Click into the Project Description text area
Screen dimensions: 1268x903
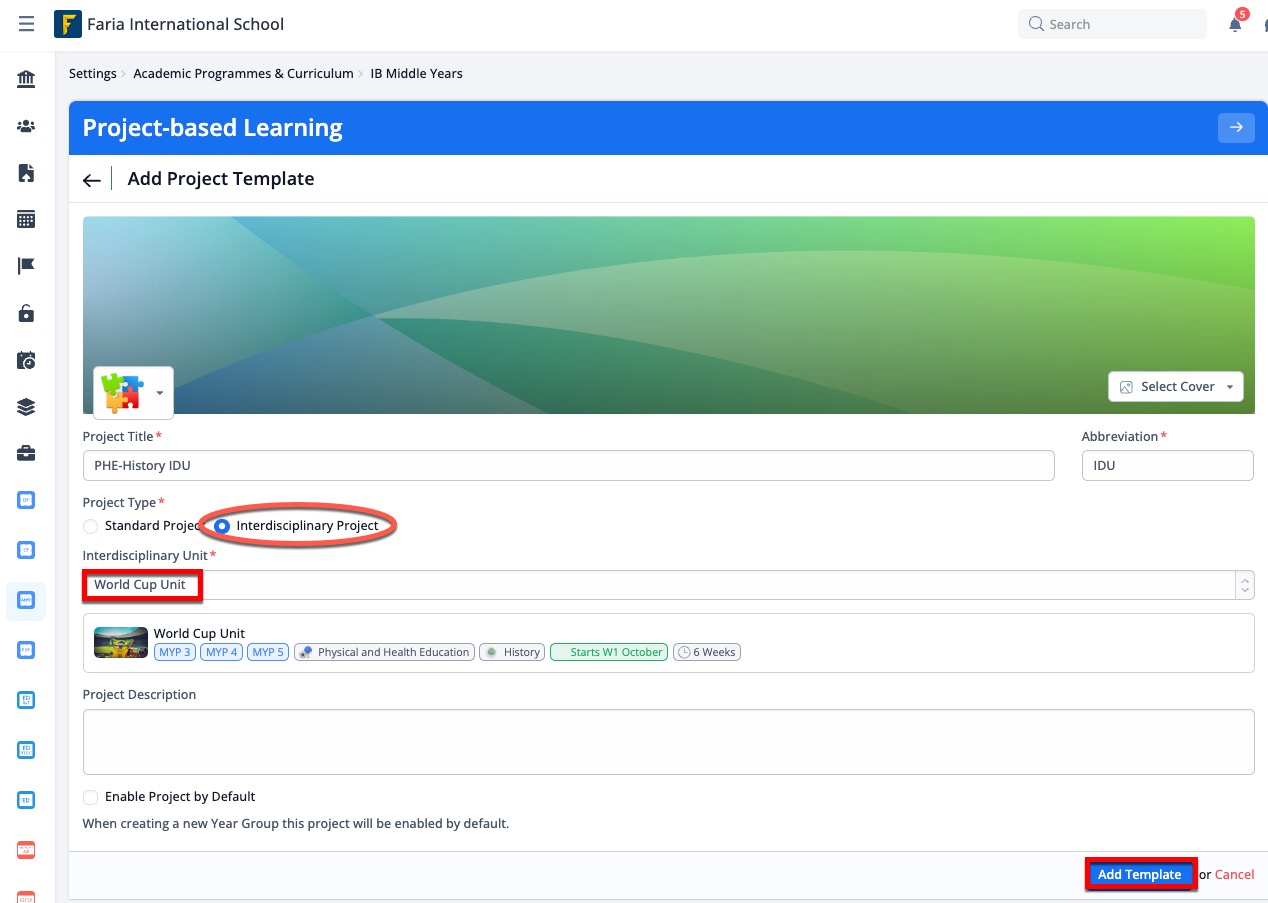(667, 741)
